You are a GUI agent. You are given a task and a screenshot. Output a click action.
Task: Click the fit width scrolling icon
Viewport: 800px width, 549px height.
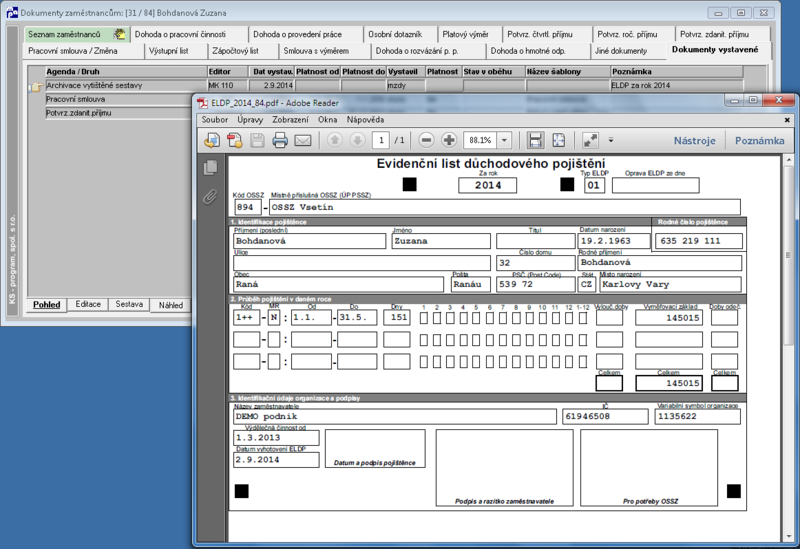535,140
